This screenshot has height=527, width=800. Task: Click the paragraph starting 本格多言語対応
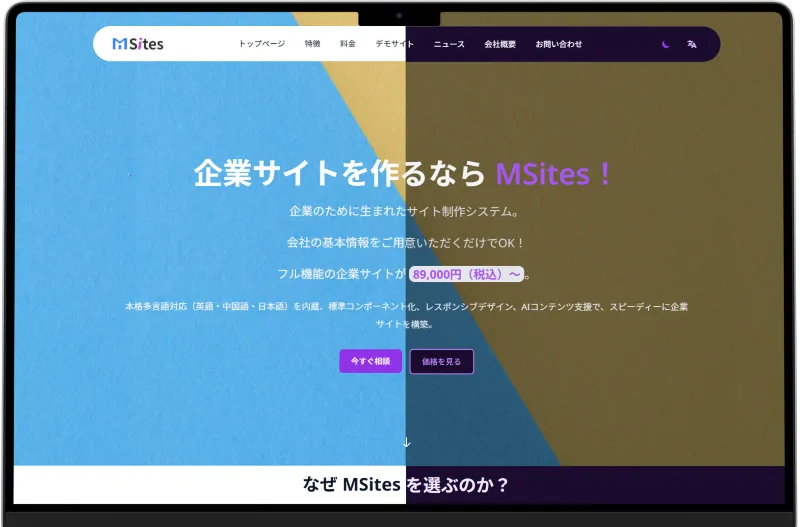tap(406, 315)
